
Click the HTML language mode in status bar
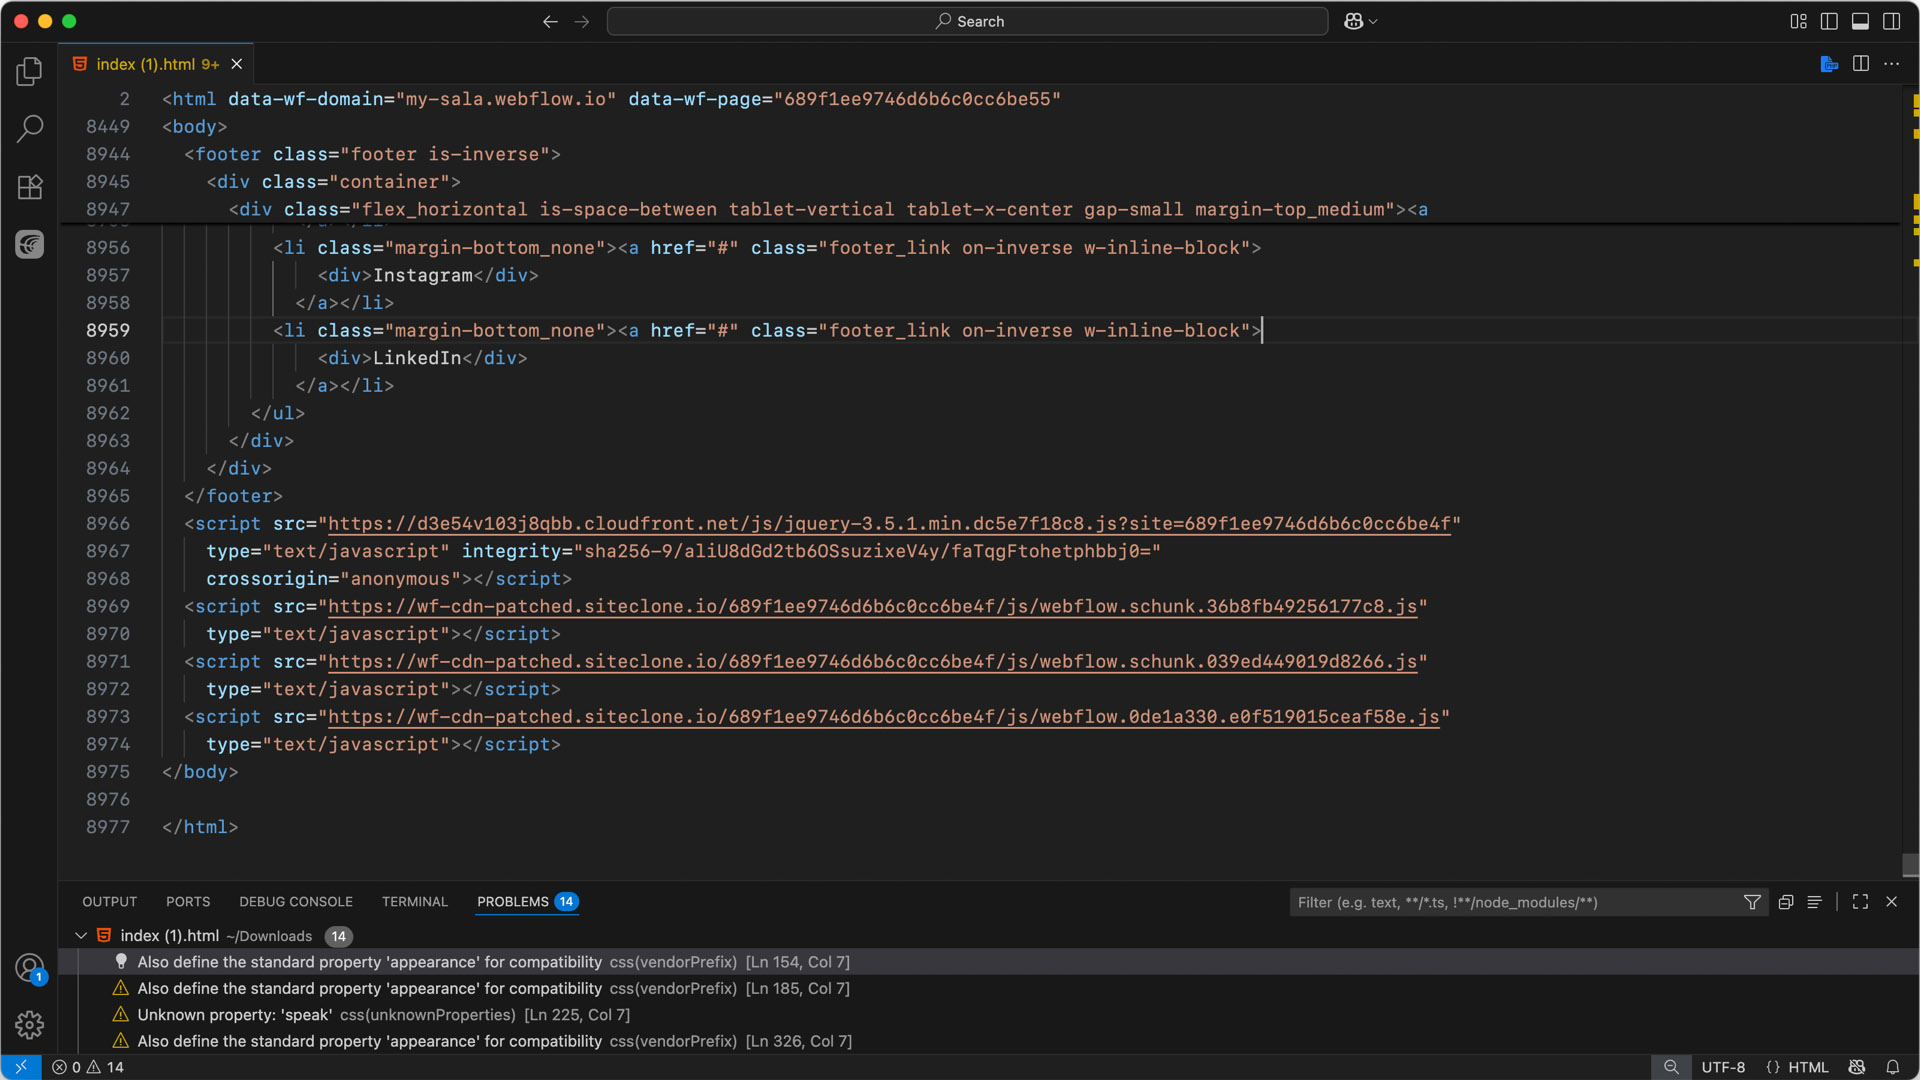pyautogui.click(x=1807, y=1067)
